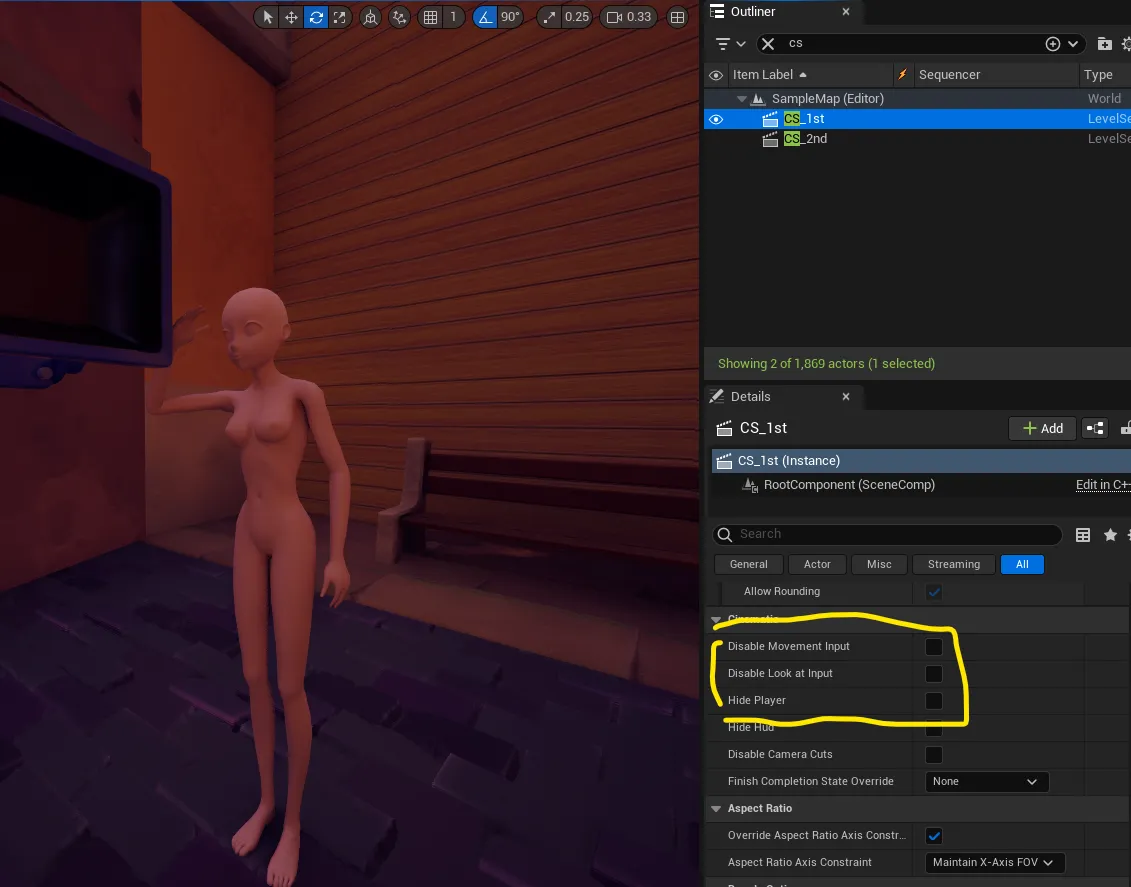
Task: Collapse the SampleMap (Editor) tree node
Action: pos(741,99)
